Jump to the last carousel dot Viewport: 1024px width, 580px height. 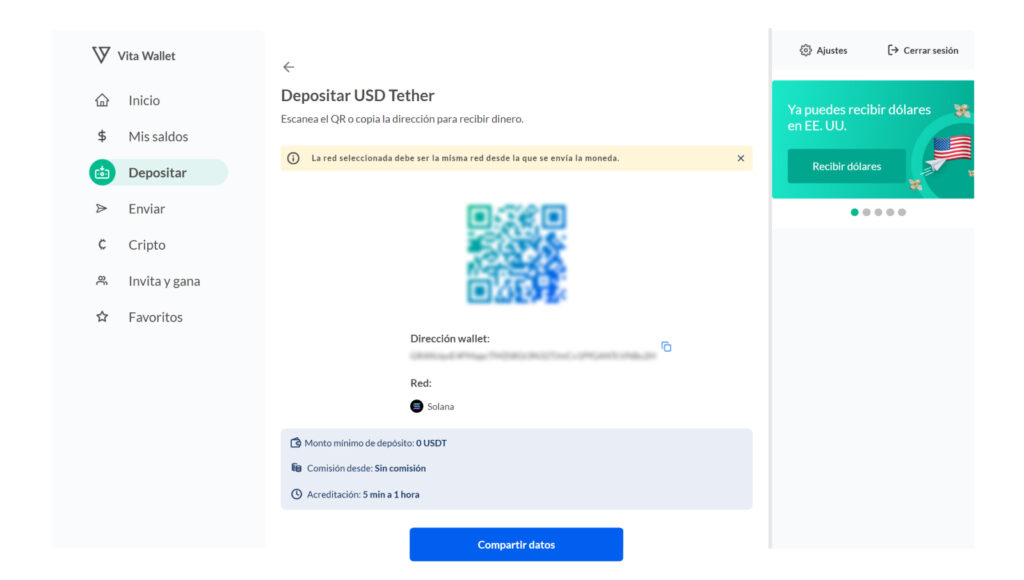[902, 212]
